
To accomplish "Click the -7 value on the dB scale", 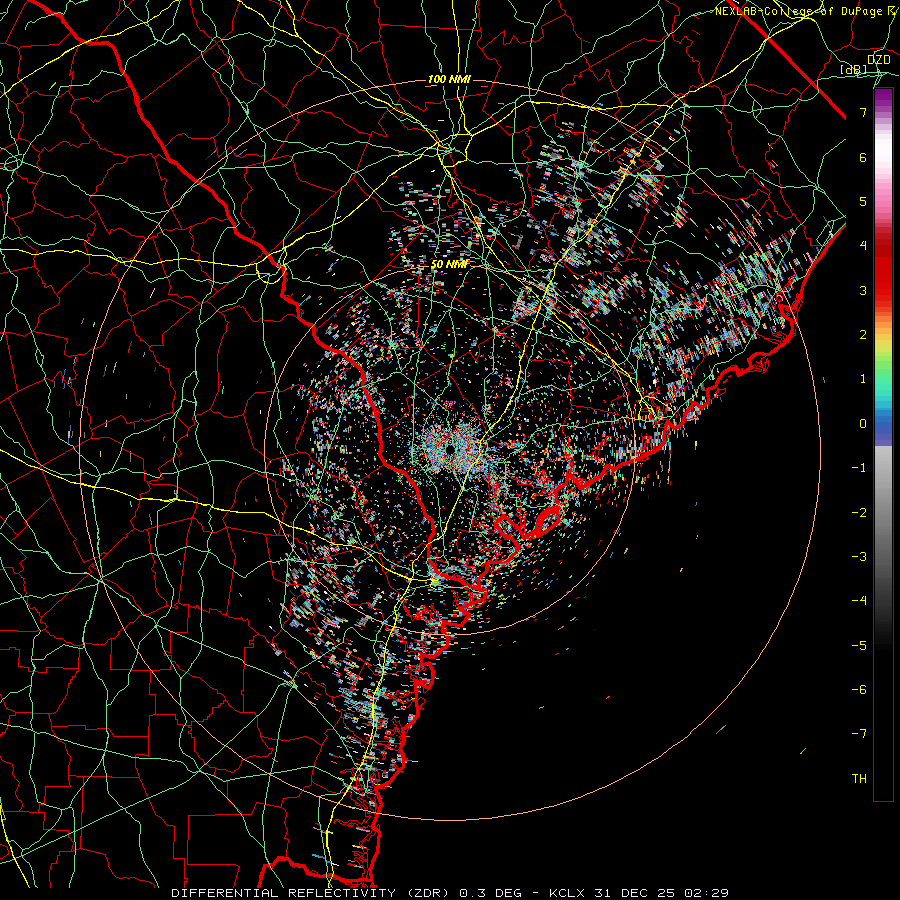I will coord(859,734).
